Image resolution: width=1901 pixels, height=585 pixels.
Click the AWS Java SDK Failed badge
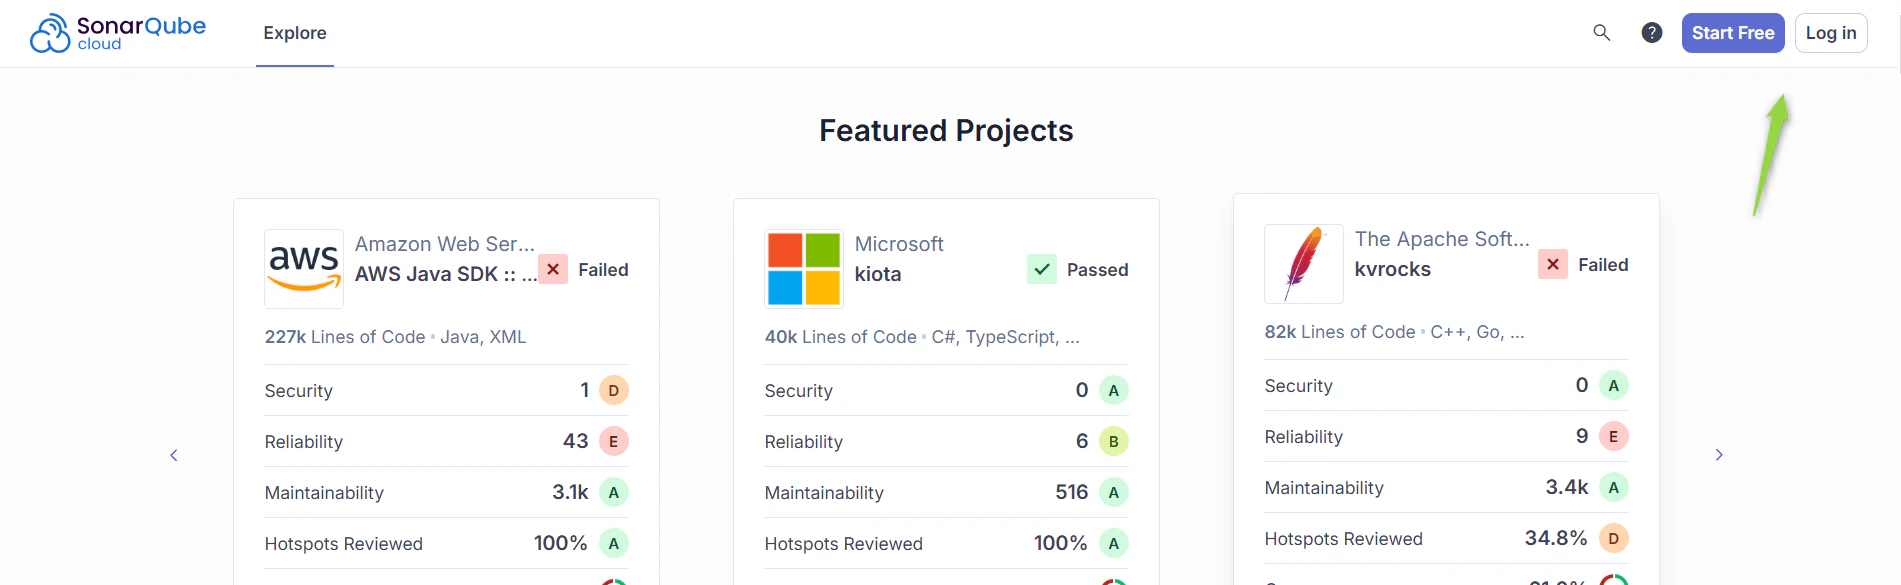click(x=553, y=269)
